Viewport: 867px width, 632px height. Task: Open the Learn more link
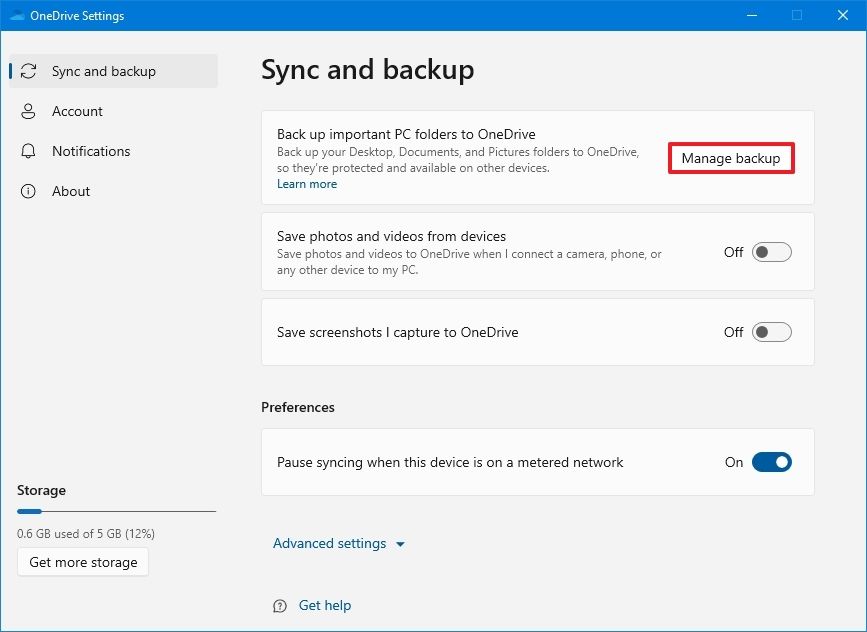[306, 184]
